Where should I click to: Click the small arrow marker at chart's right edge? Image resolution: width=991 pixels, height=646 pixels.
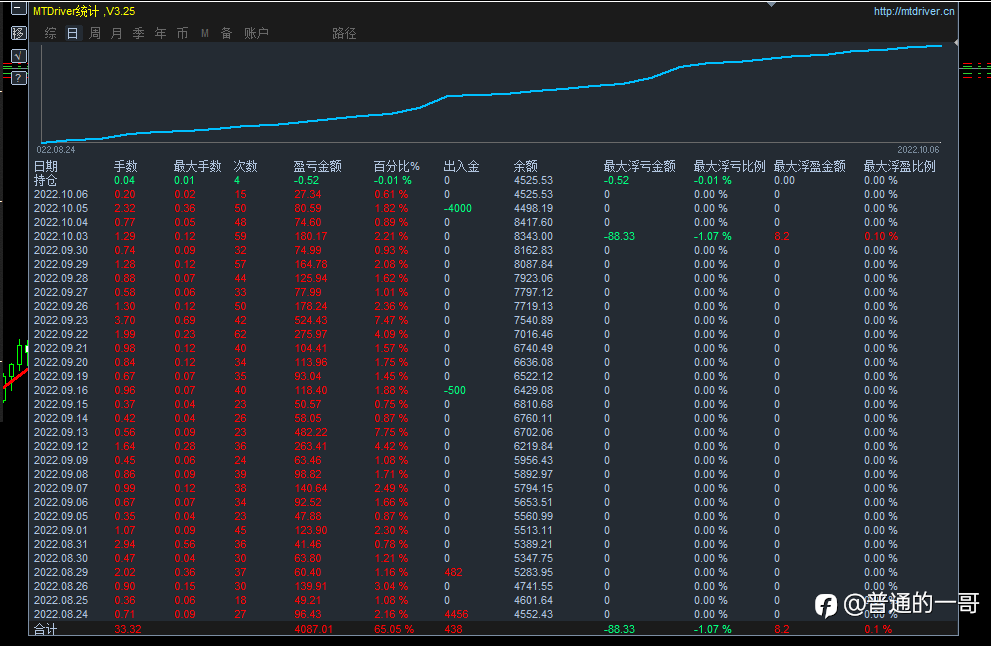(957, 43)
